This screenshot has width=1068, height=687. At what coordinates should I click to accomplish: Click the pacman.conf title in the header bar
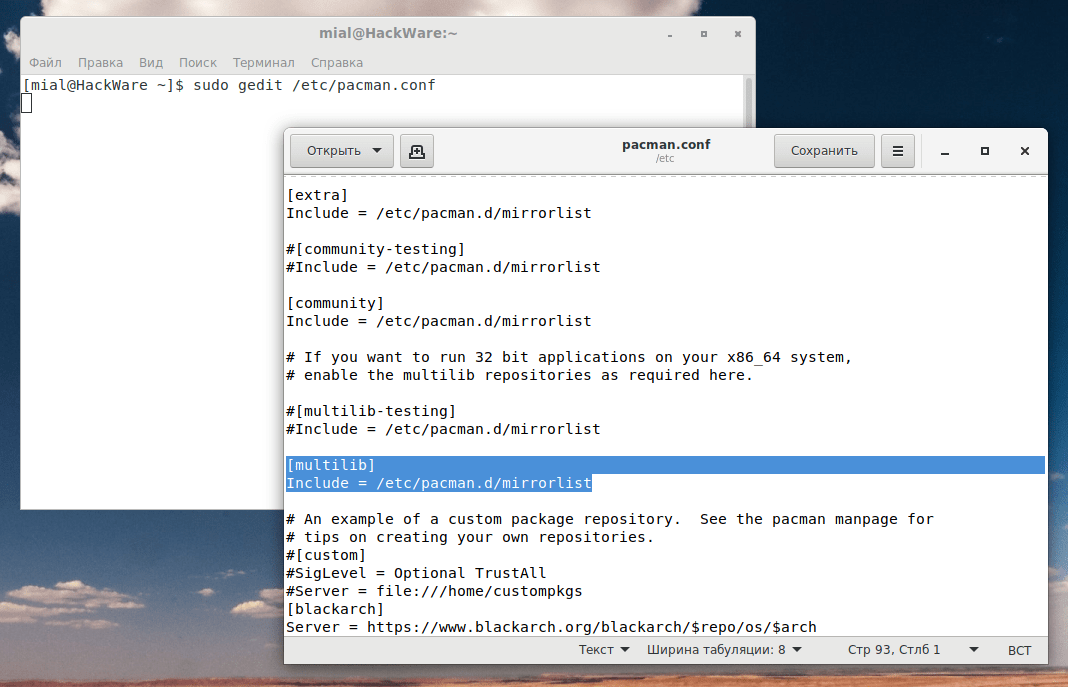(666, 143)
